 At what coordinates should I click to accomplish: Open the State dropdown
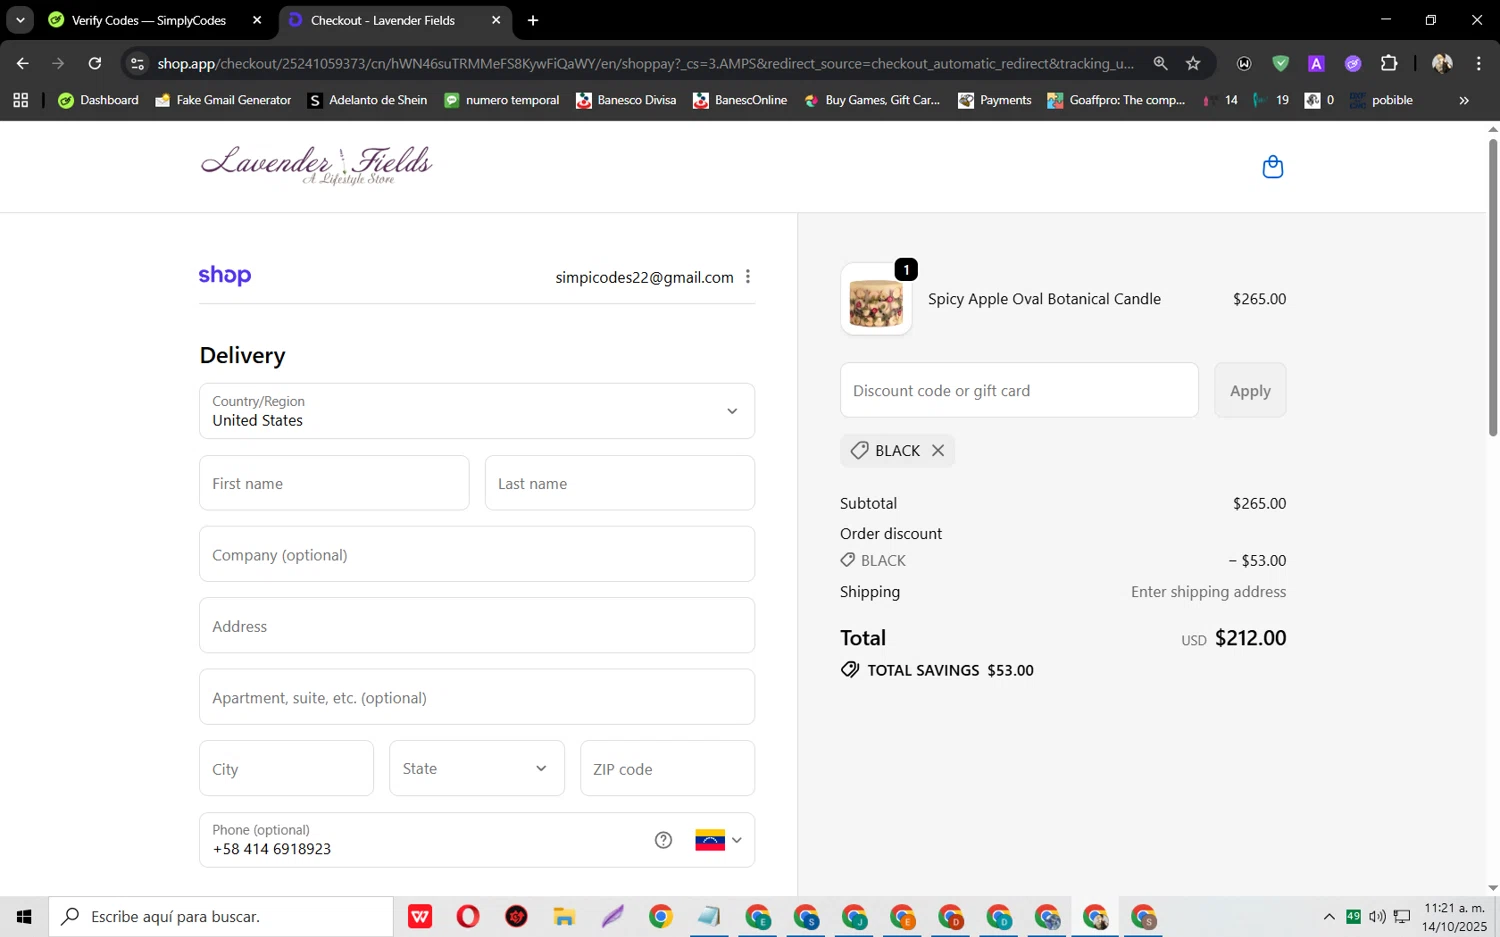point(476,768)
